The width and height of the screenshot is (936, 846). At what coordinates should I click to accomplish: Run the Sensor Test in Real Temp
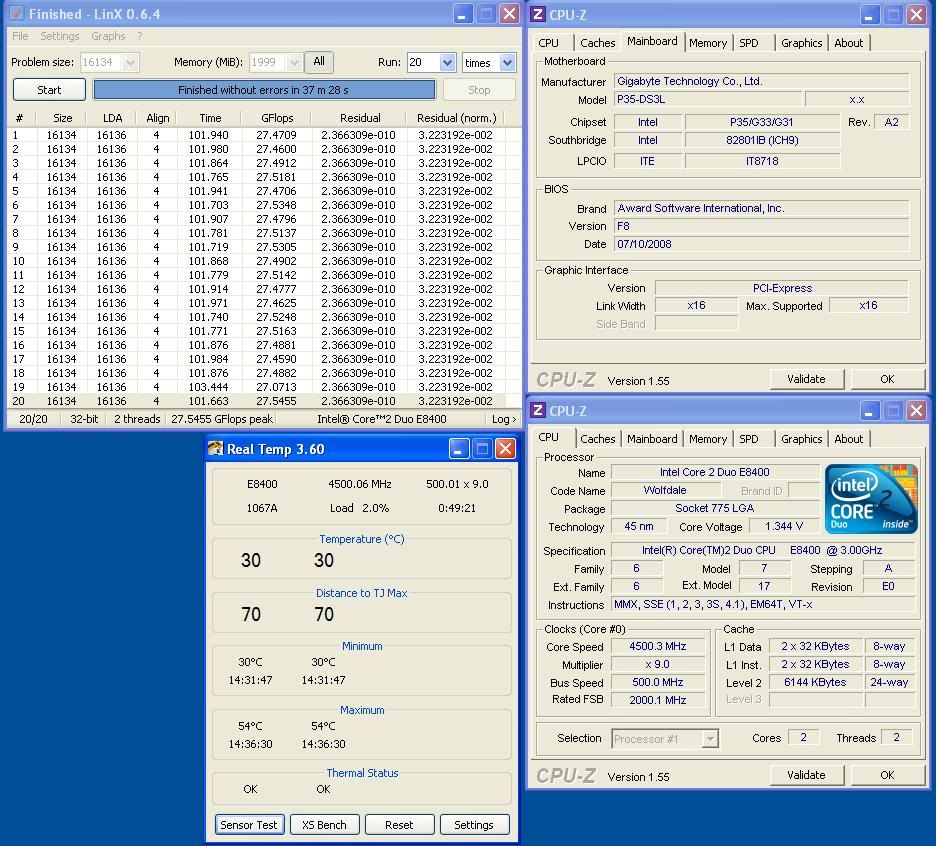(249, 825)
